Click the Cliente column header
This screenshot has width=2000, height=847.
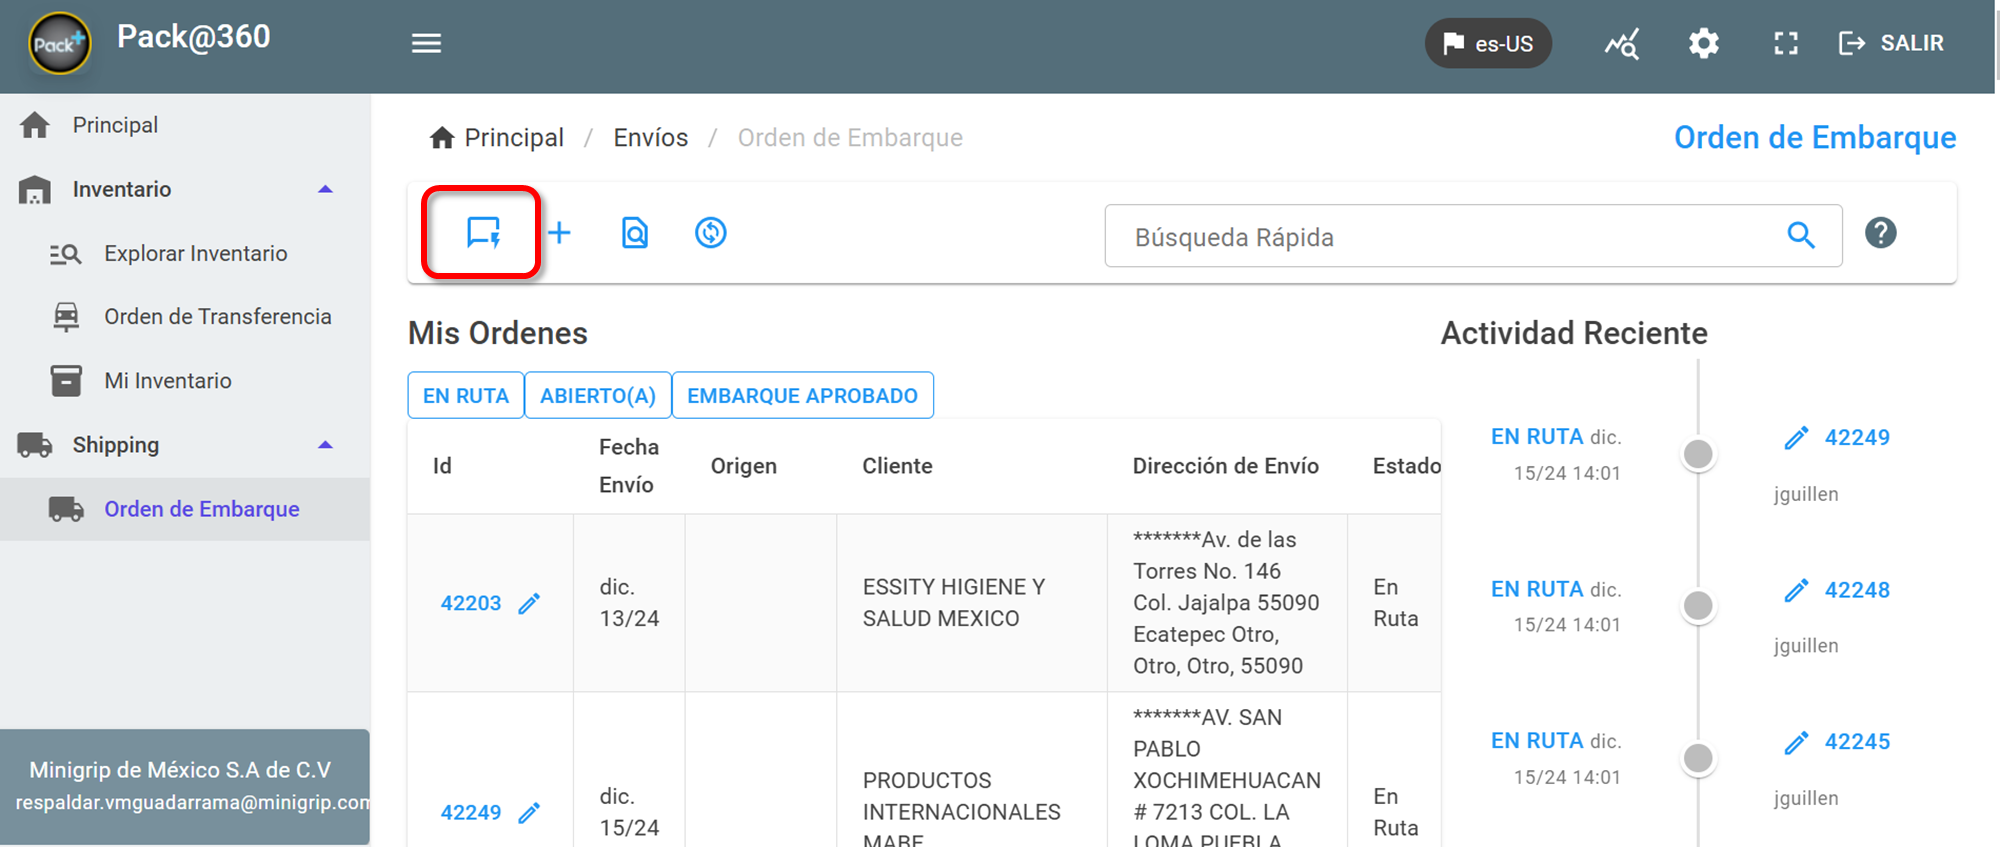point(897,466)
